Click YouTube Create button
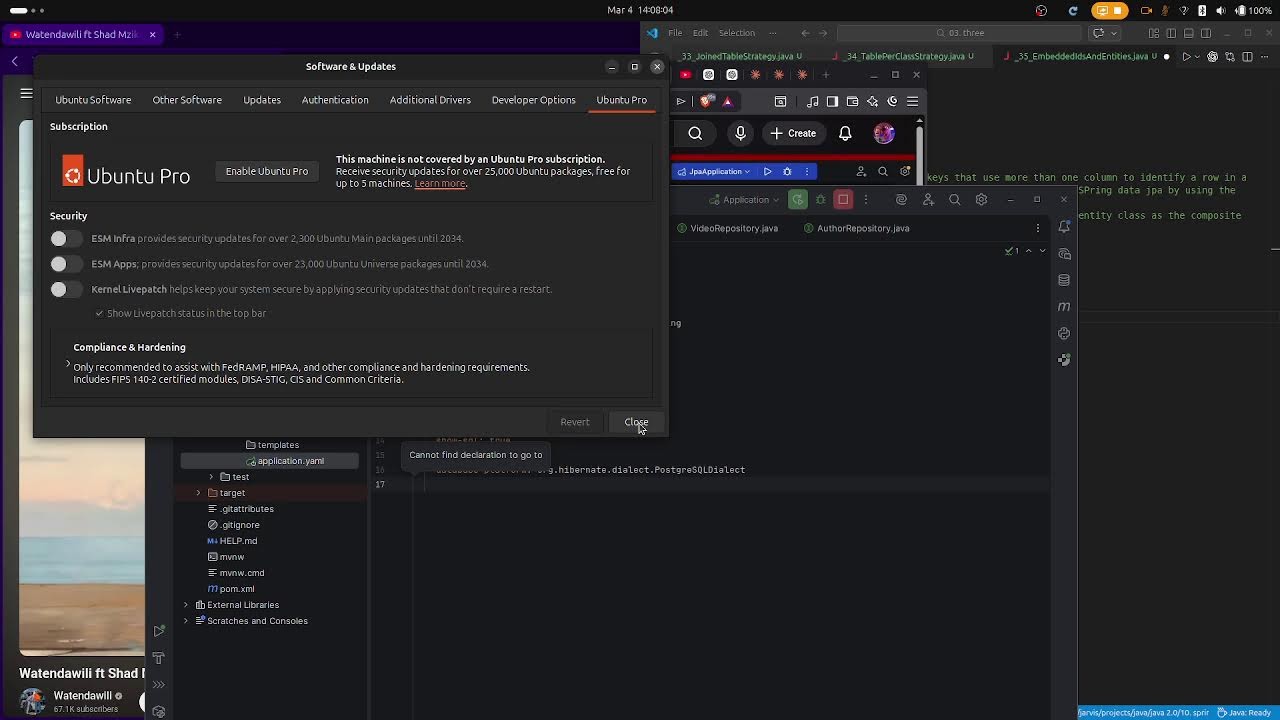Image resolution: width=1280 pixels, height=720 pixels. [x=793, y=133]
